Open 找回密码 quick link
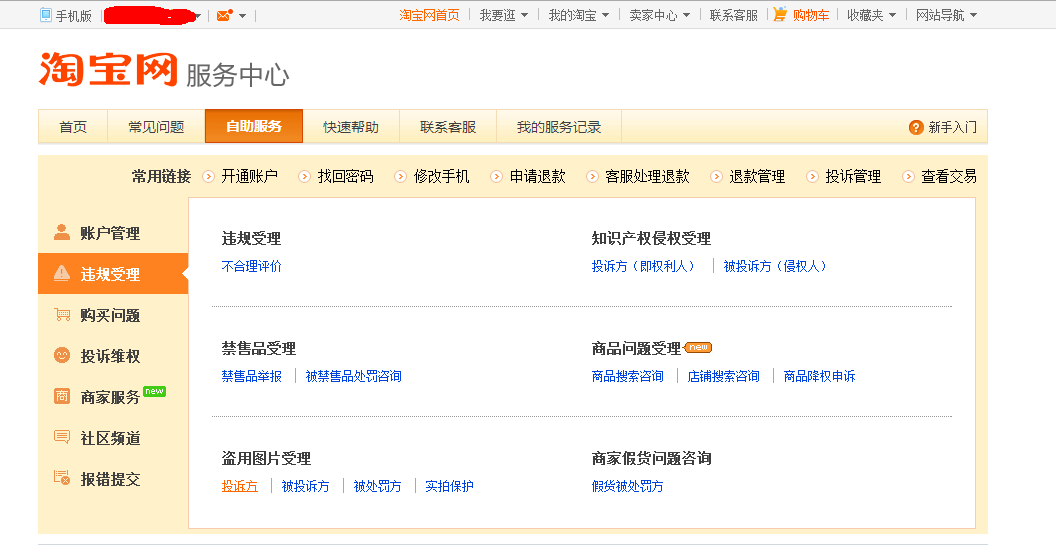Screen dimensions: 1056x552 (x=345, y=176)
